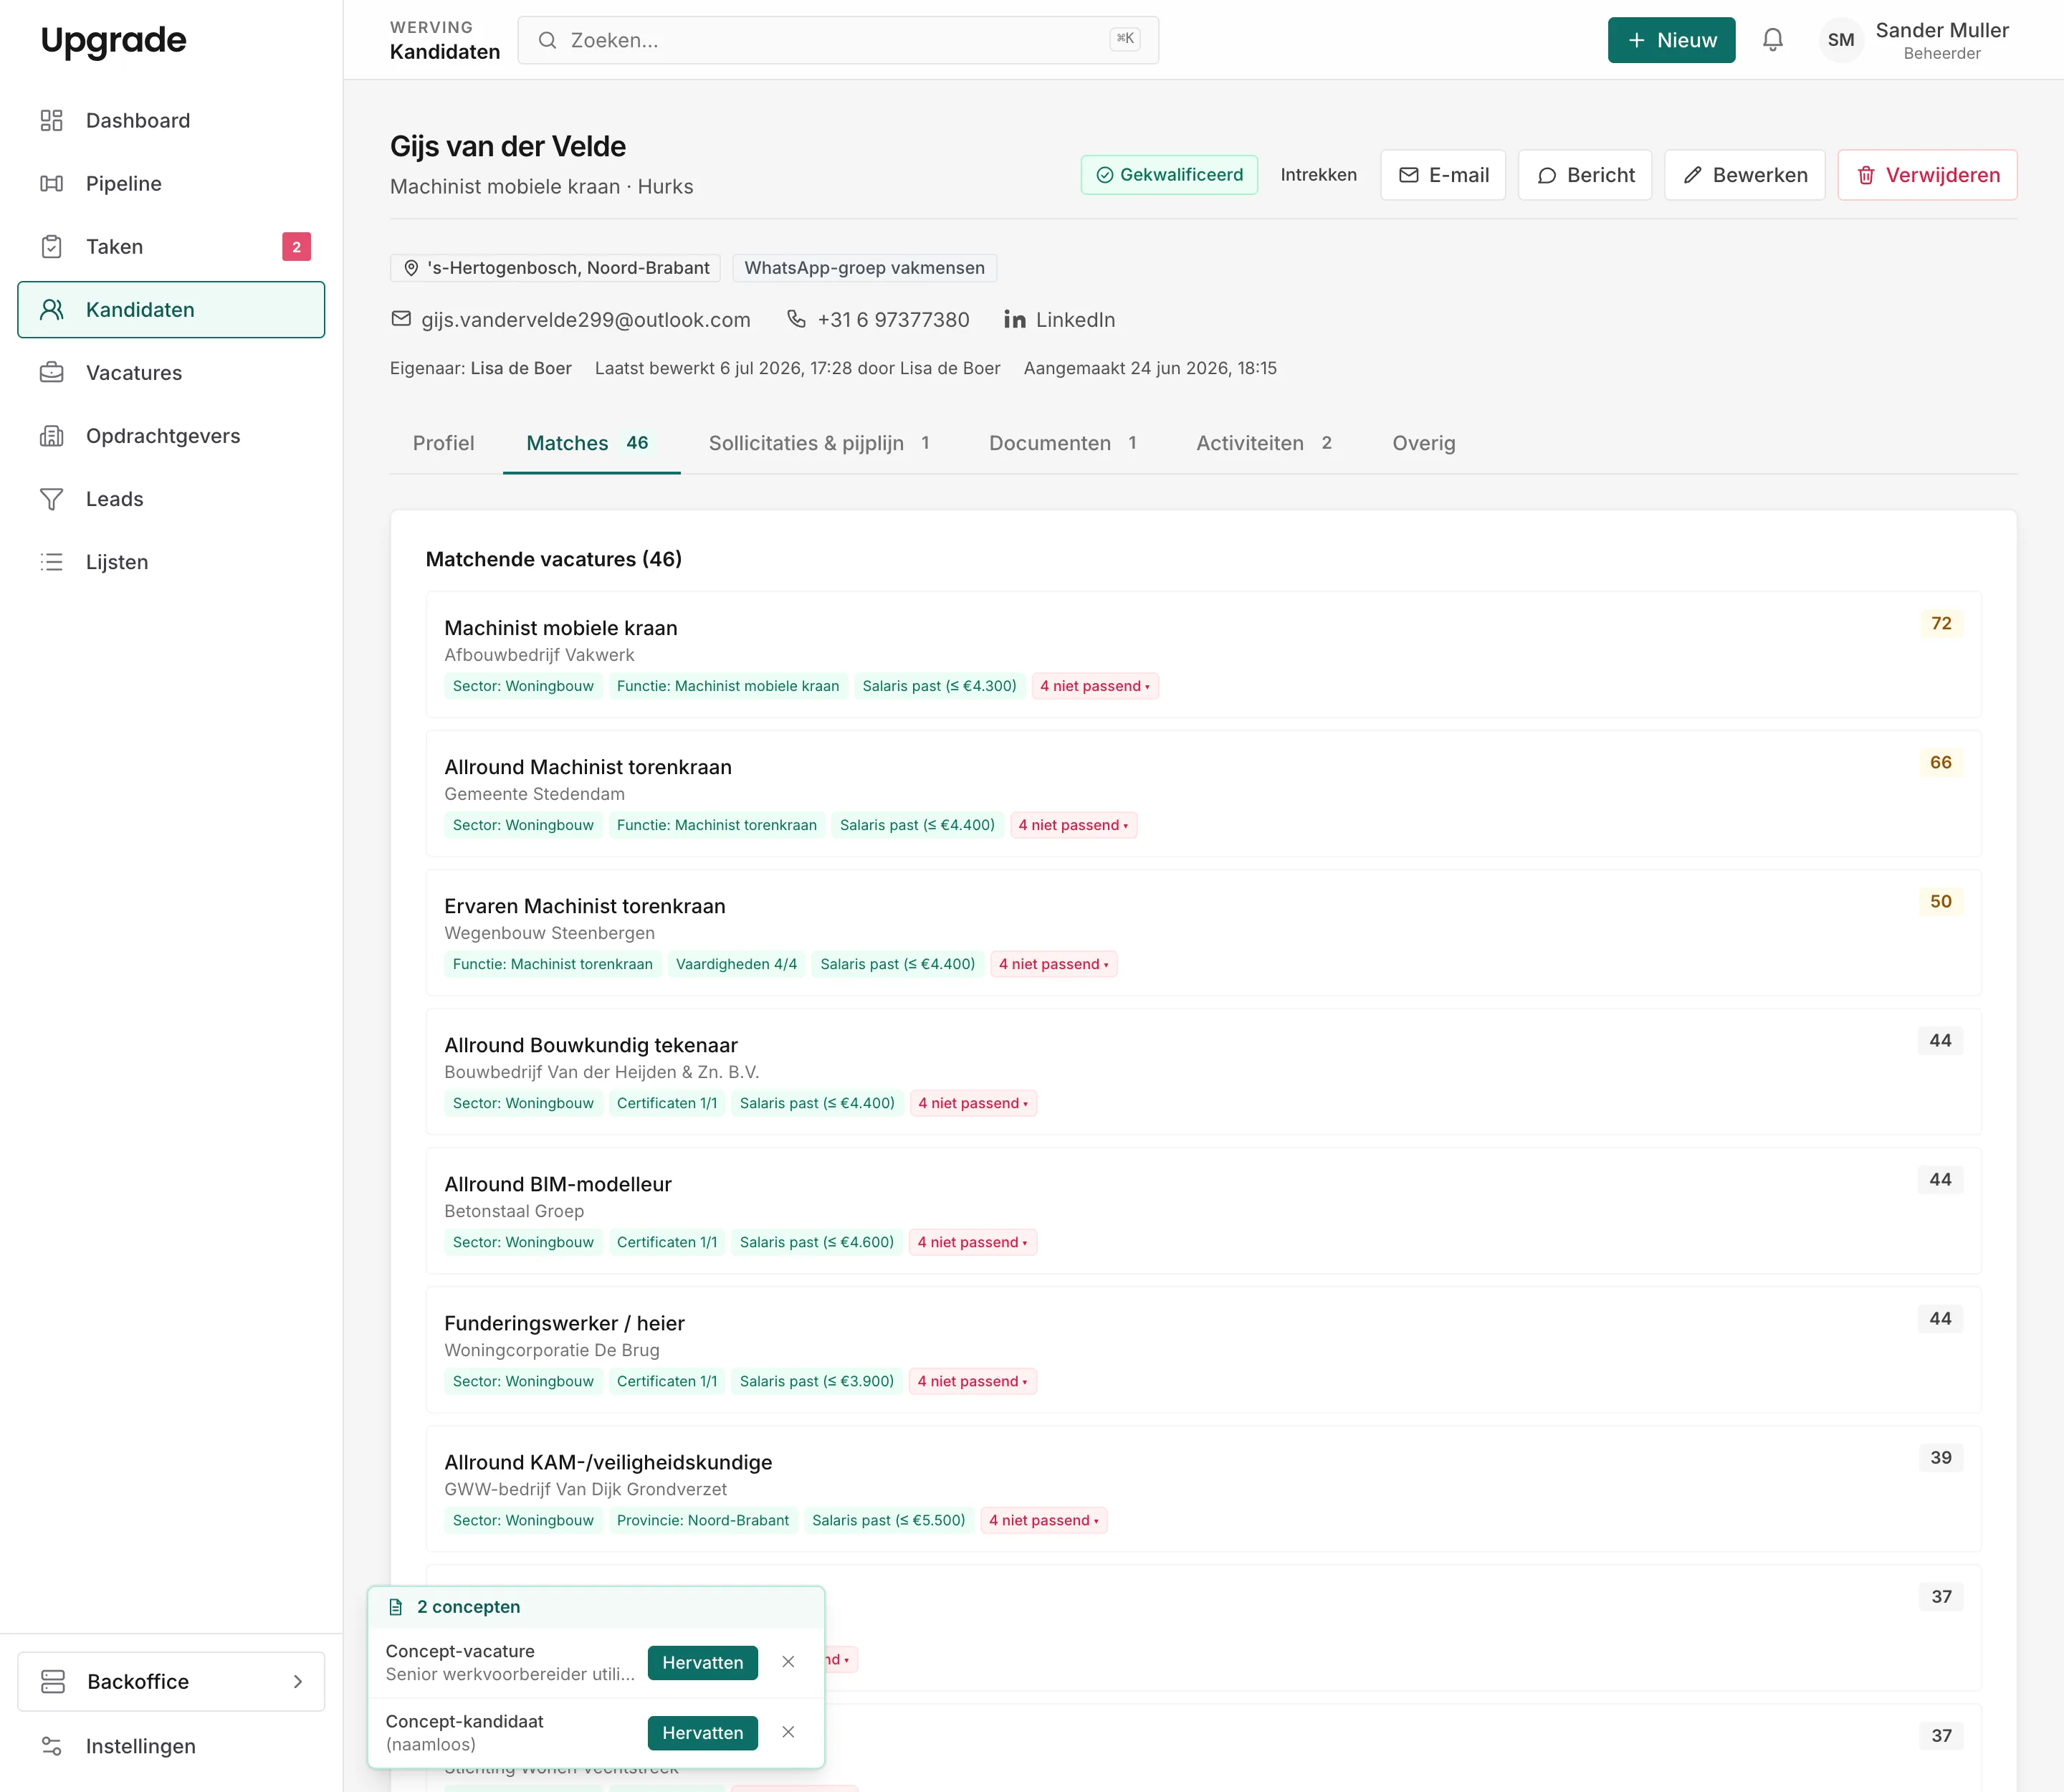Click Intrekken to withdraw status
The image size is (2064, 1792).
1318,175
